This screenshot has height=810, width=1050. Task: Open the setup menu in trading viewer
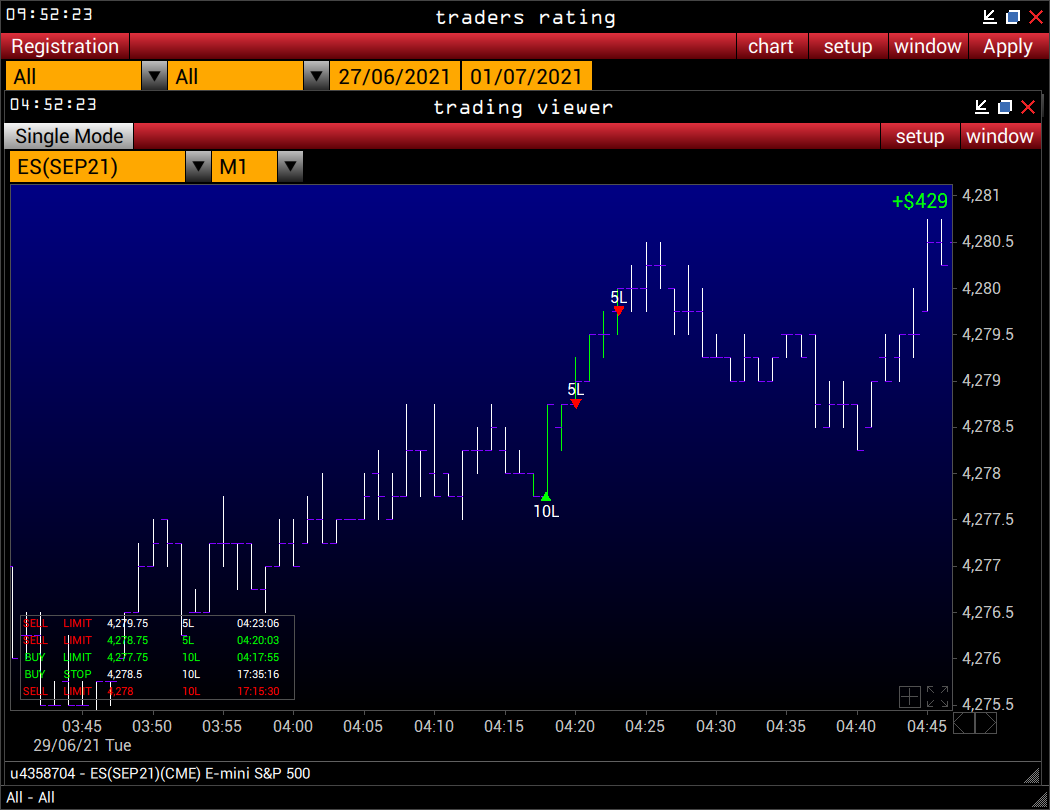(920, 136)
